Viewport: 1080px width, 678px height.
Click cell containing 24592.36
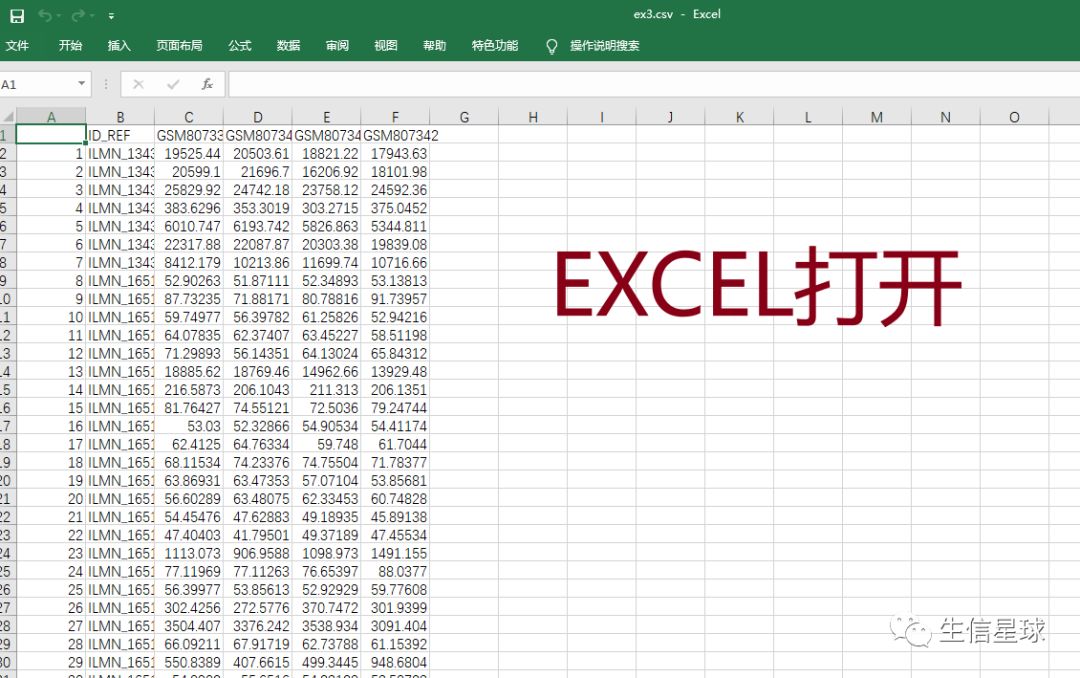pos(395,190)
